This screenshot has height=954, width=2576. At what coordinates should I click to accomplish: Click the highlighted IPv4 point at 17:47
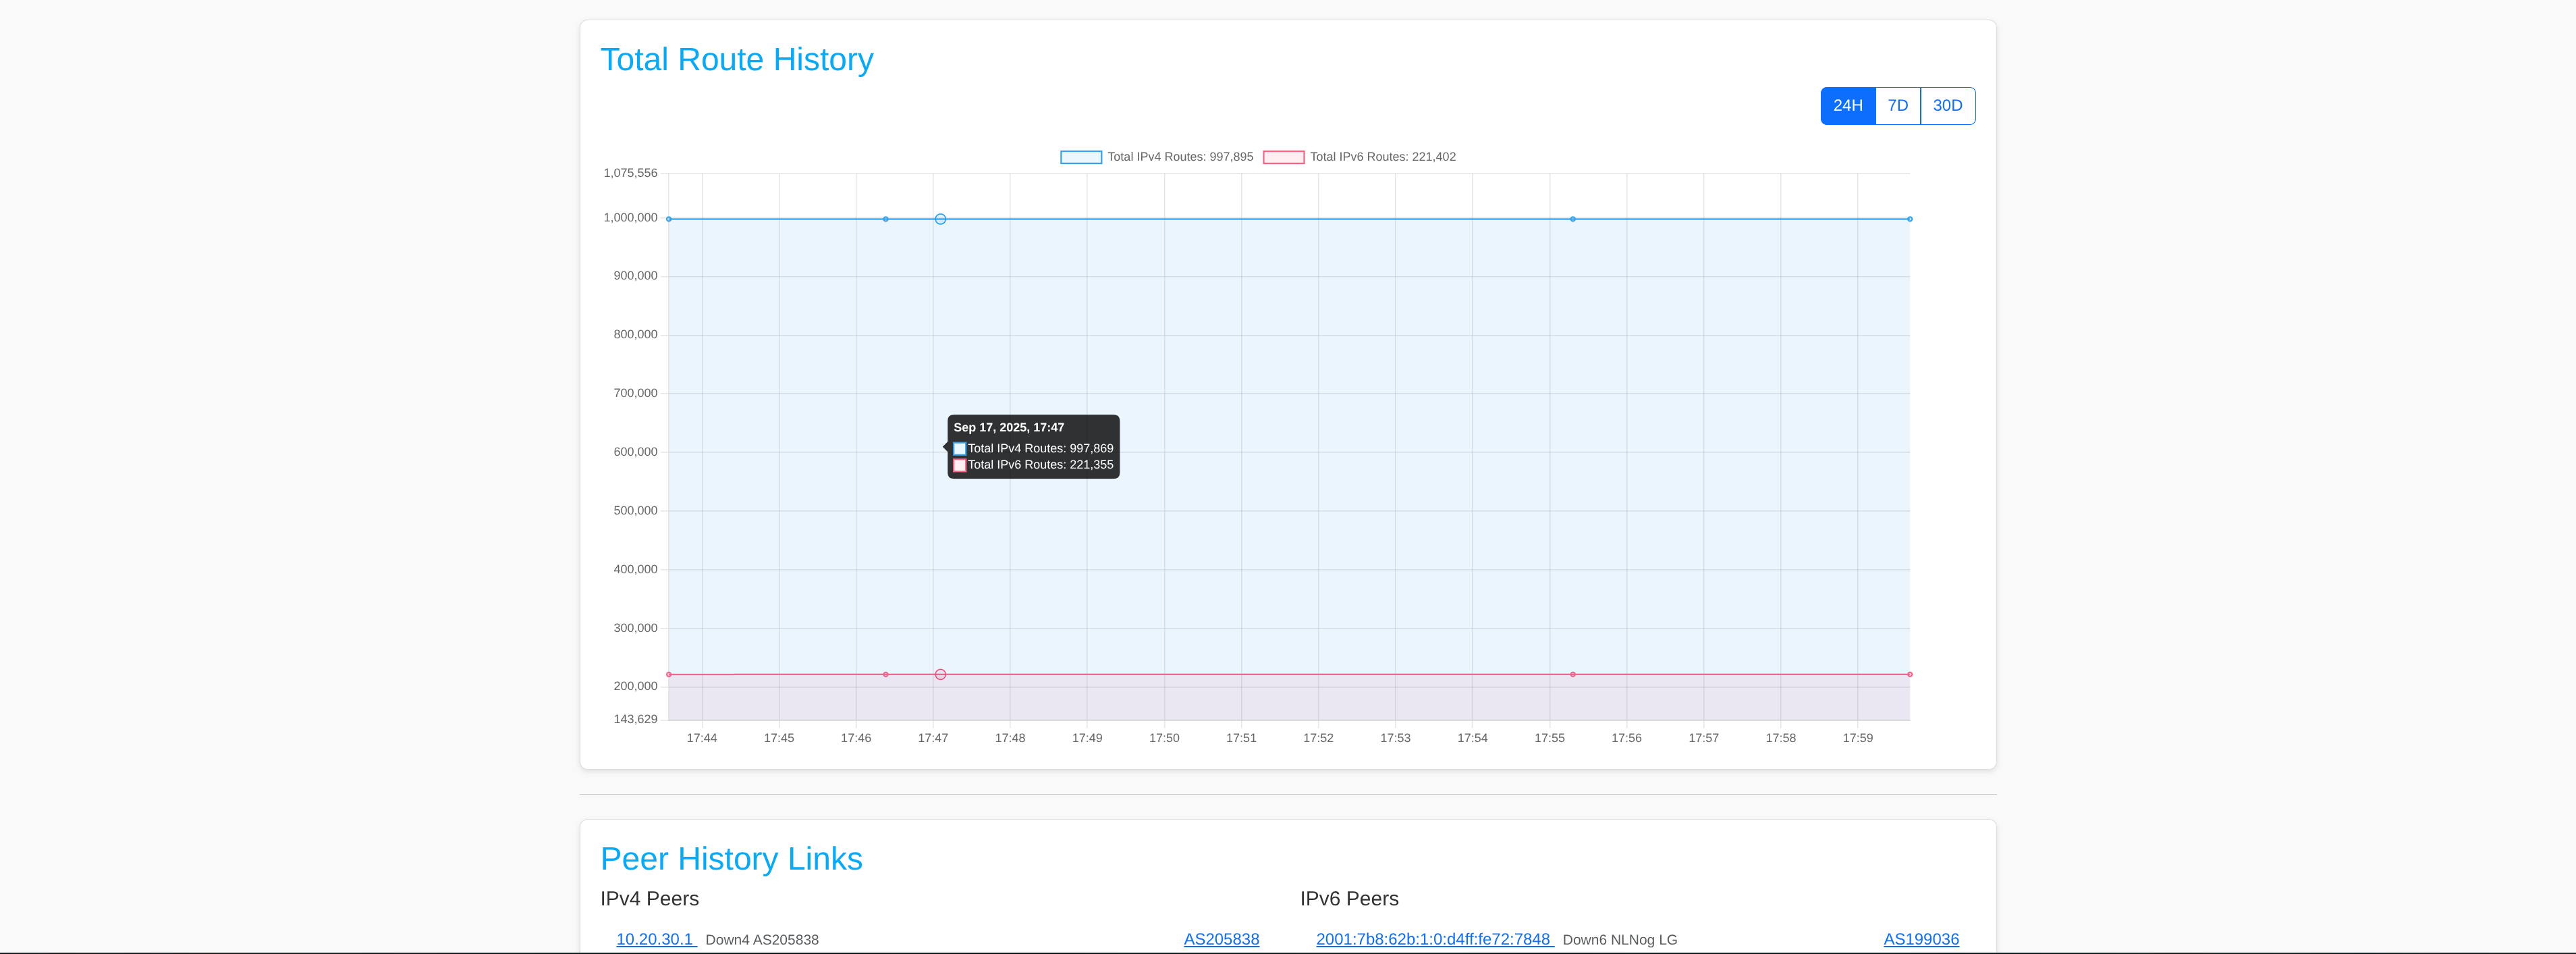(940, 219)
